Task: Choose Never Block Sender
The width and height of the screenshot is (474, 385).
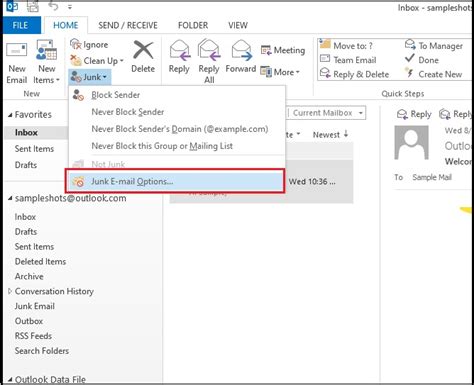Action: point(177,112)
